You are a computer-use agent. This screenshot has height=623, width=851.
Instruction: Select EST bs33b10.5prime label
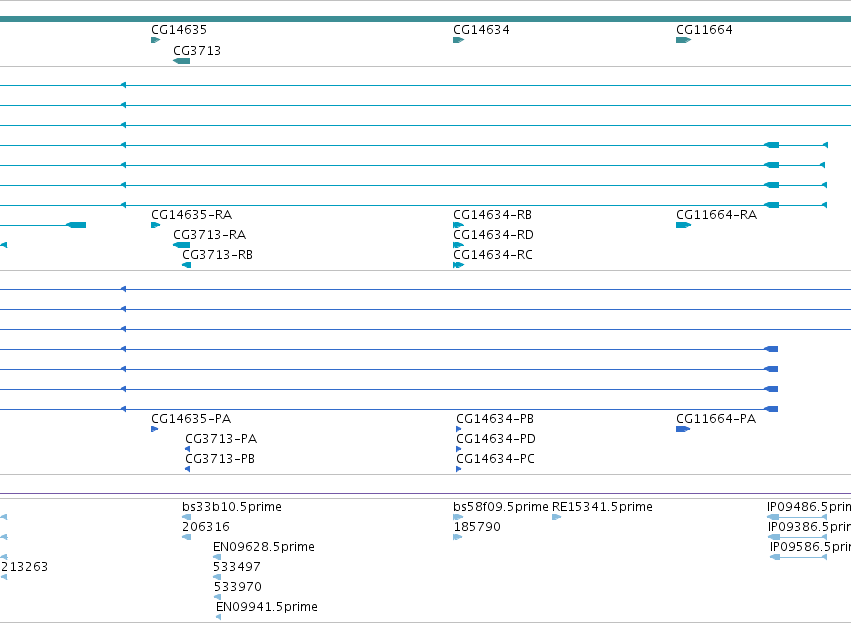(232, 507)
